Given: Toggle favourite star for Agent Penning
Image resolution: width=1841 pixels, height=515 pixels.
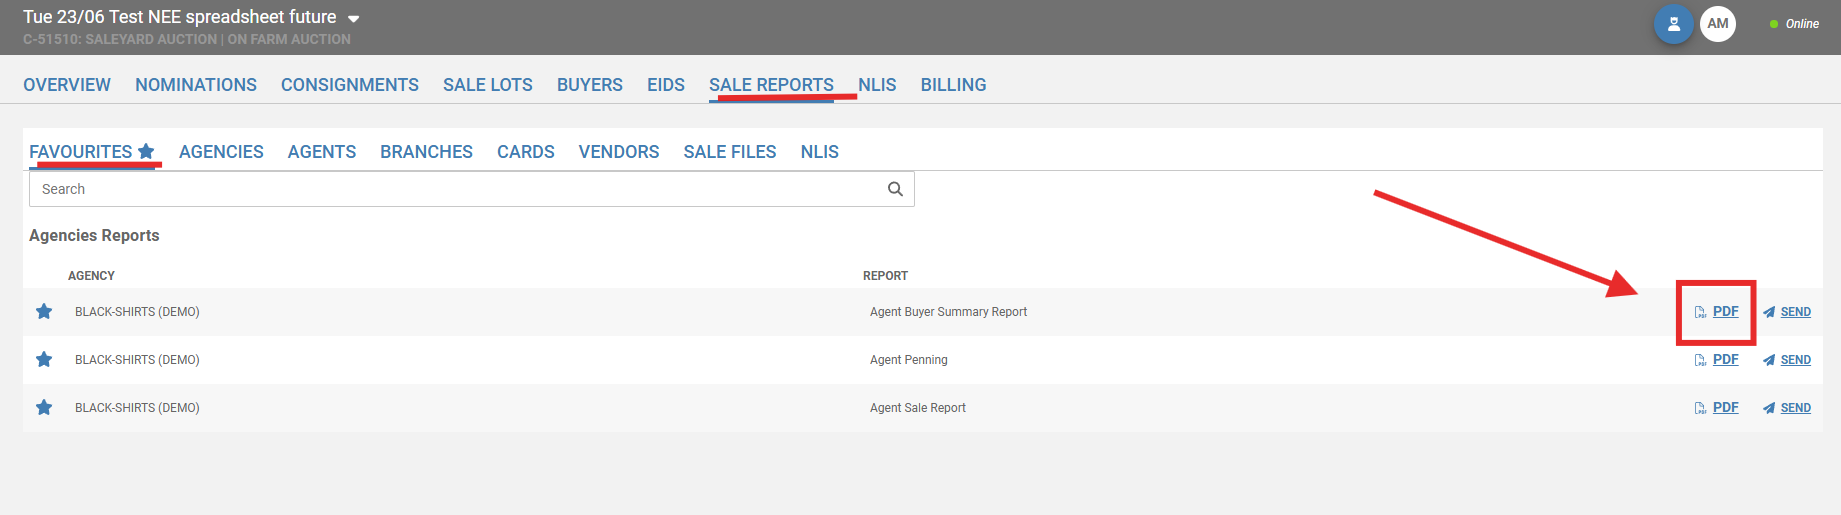Looking at the screenshot, I should (44, 360).
